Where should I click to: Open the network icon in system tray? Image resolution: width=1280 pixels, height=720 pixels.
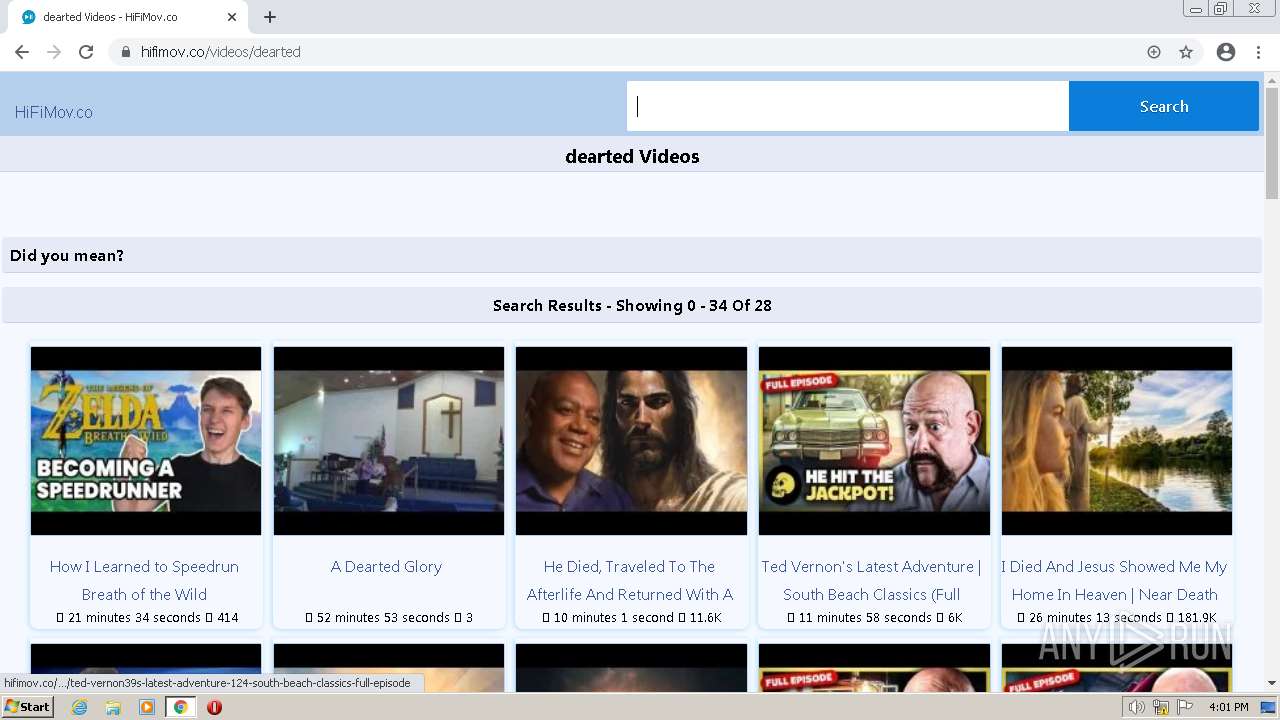(1161, 707)
